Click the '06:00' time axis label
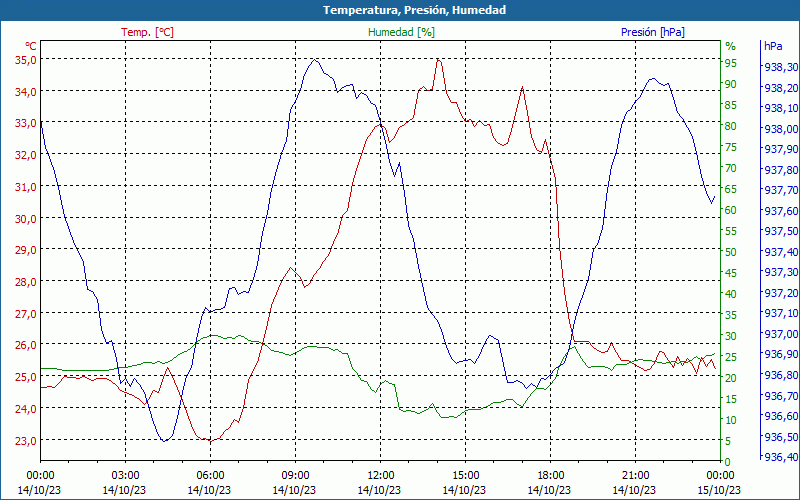Viewport: 800px width, 500px height. [x=210, y=476]
